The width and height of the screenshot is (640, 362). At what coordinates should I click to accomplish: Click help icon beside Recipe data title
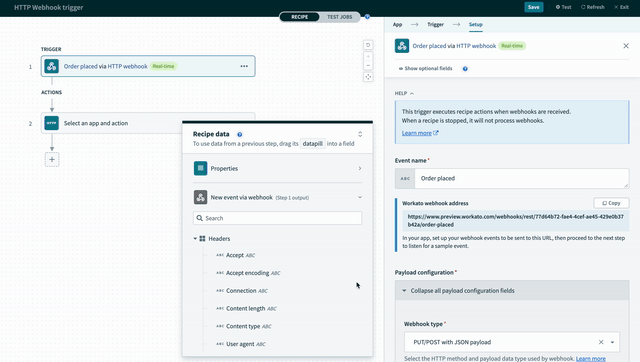tap(240, 134)
